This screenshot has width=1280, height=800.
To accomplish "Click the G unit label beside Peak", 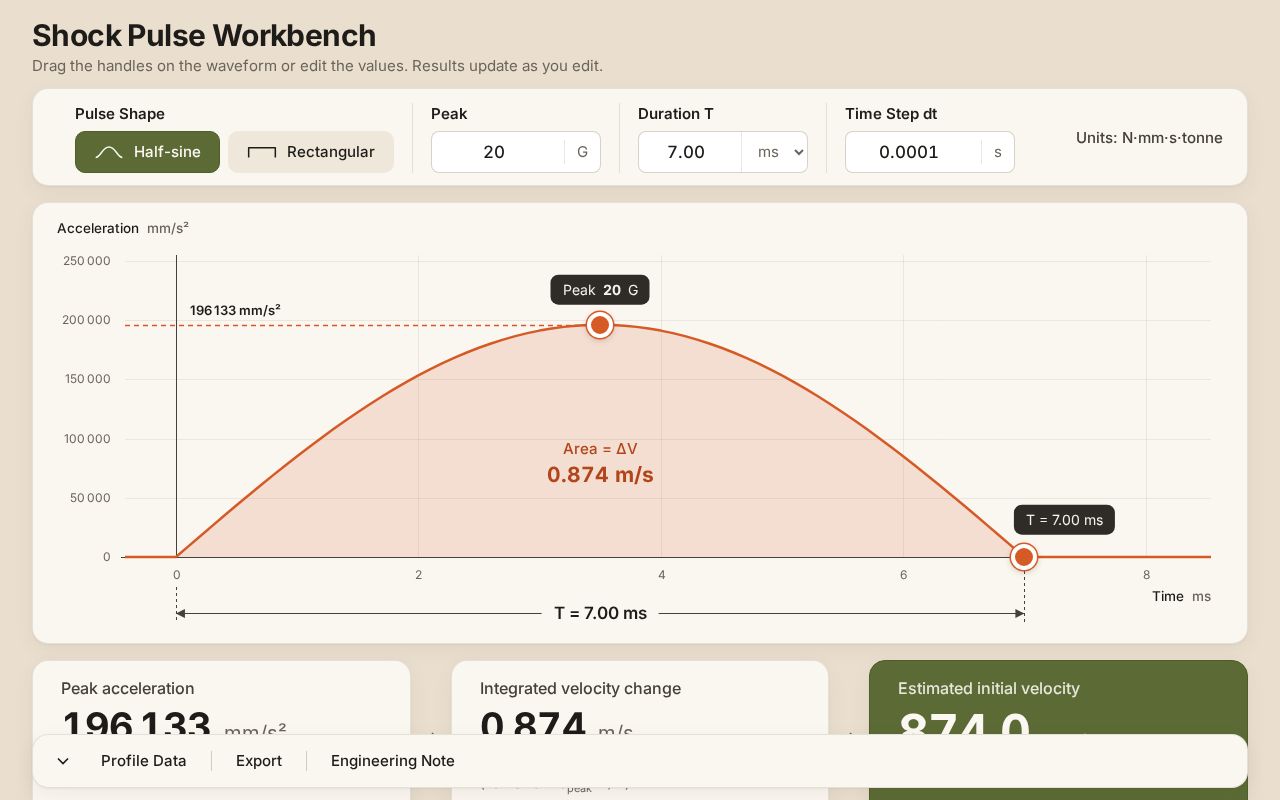I will (582, 152).
